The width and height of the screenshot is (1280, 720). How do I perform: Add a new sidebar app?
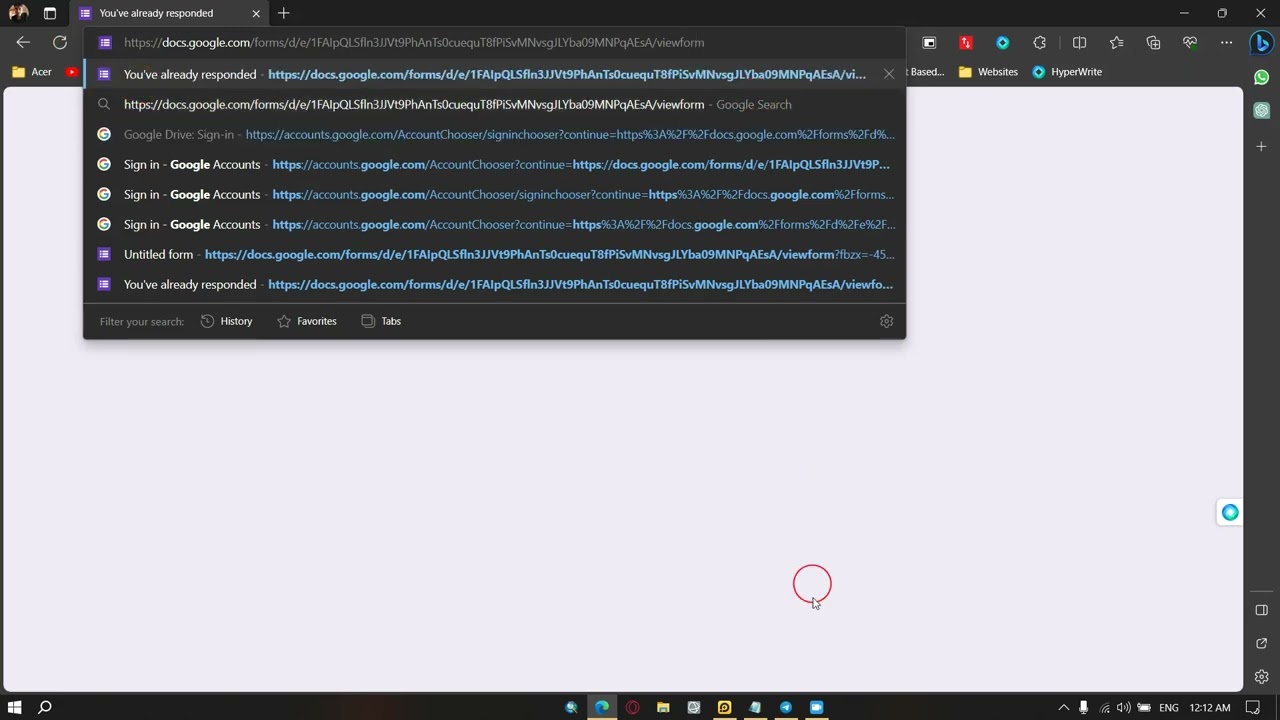[1262, 147]
